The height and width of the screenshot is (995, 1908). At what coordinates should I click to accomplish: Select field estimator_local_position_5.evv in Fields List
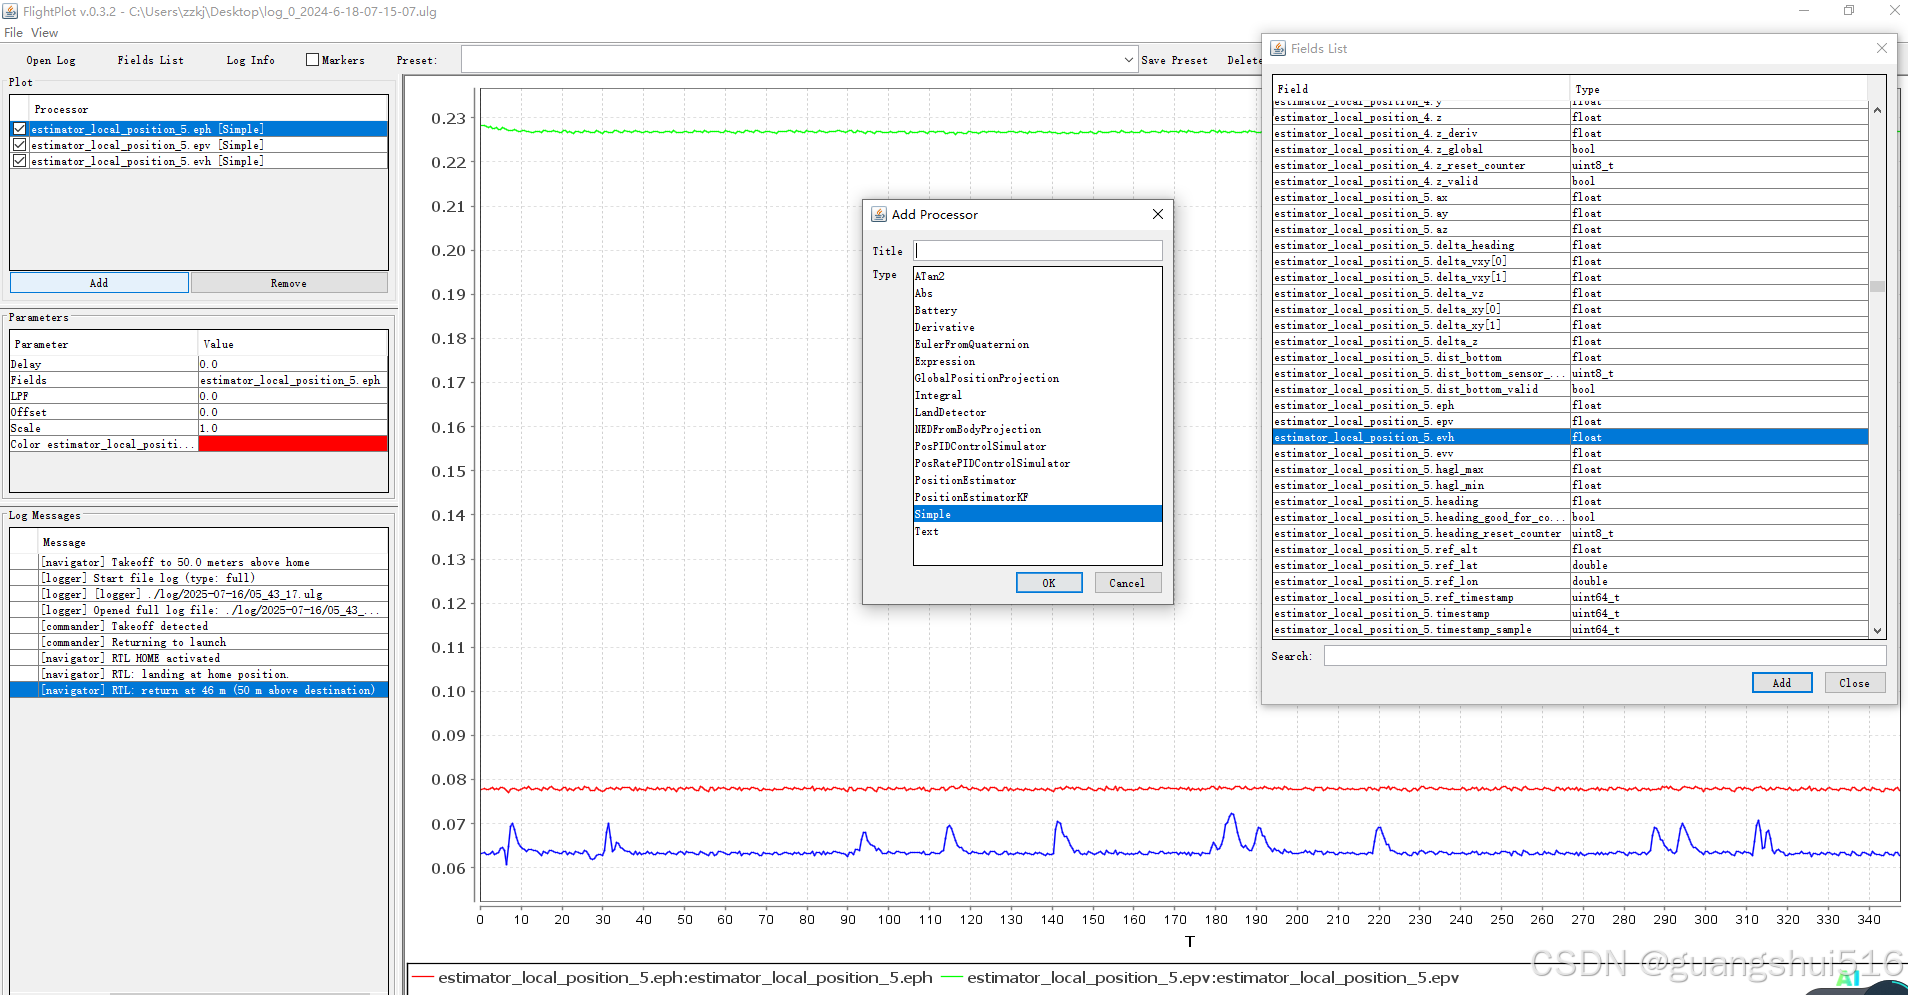pos(1570,453)
